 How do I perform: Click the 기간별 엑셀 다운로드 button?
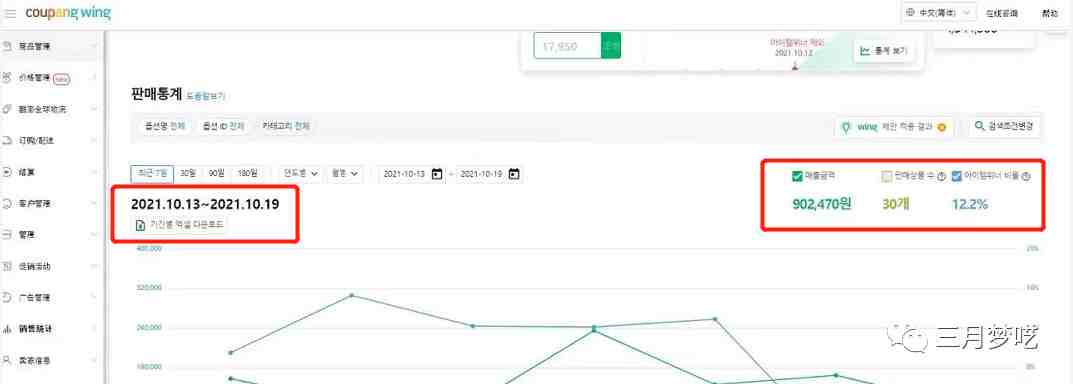(x=179, y=225)
